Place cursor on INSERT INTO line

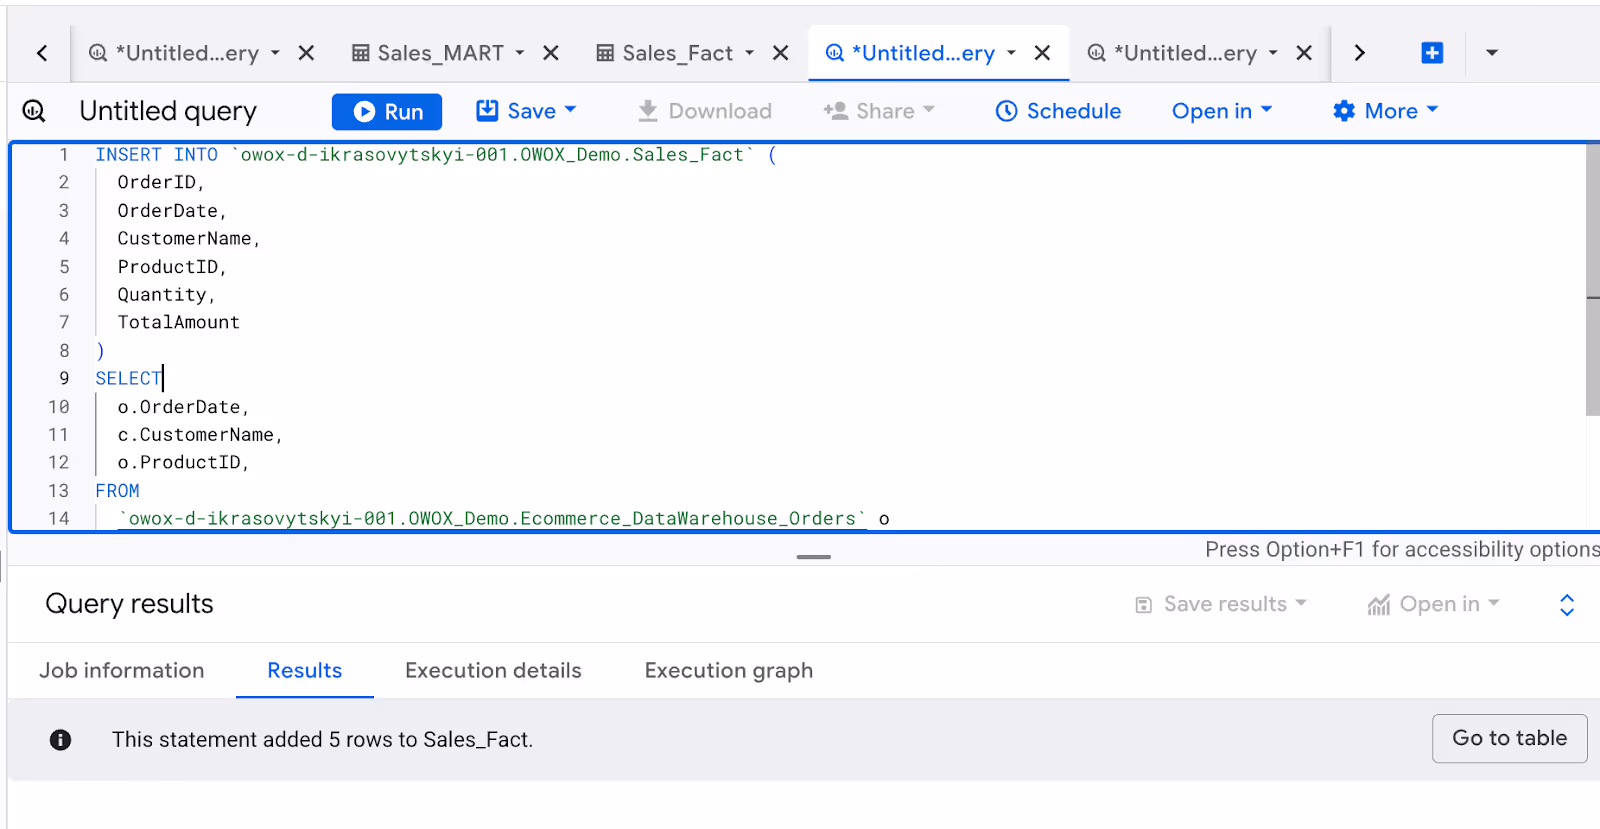(x=435, y=155)
